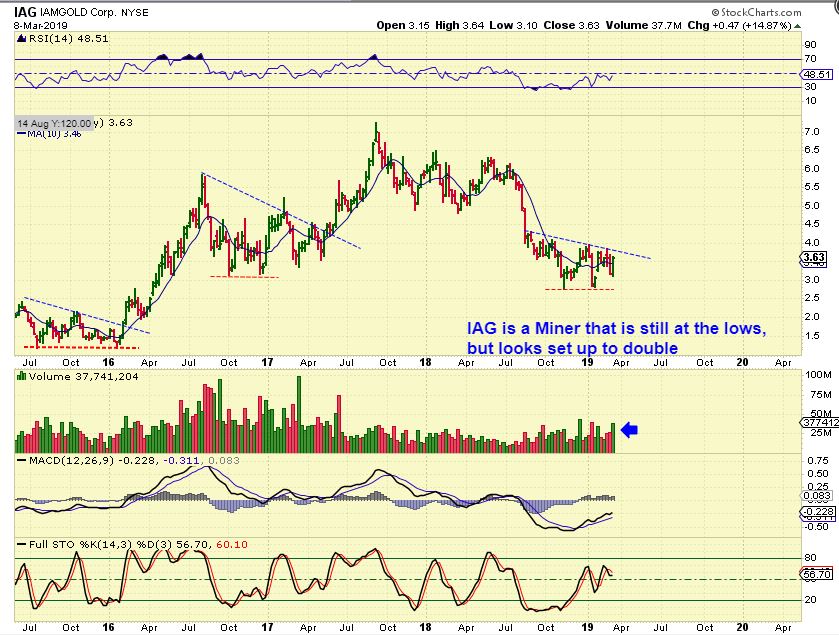Select the 8-Mar-2019 chart date
Viewport: 839px width, 635px height.
(x=41, y=25)
